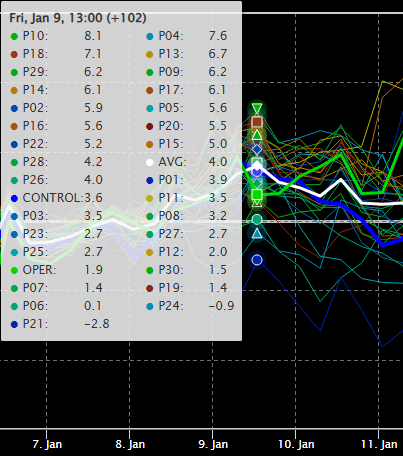Click the white AVG circle marker on chart
Image resolution: width=403 pixels, height=456 pixels.
[257, 164]
